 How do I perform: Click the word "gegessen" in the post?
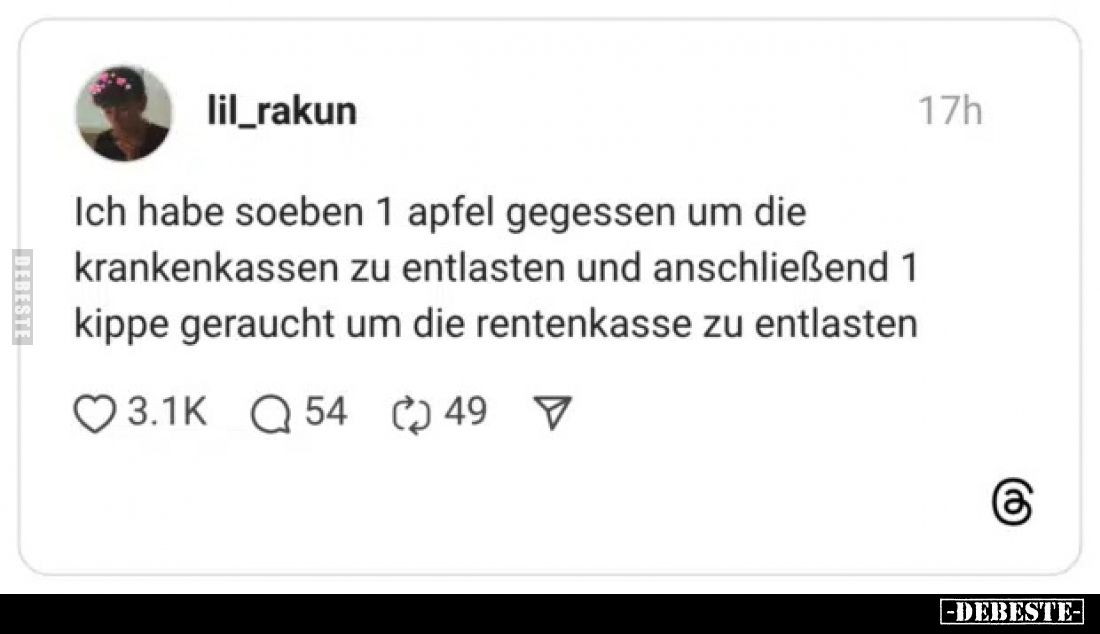[x=582, y=216]
